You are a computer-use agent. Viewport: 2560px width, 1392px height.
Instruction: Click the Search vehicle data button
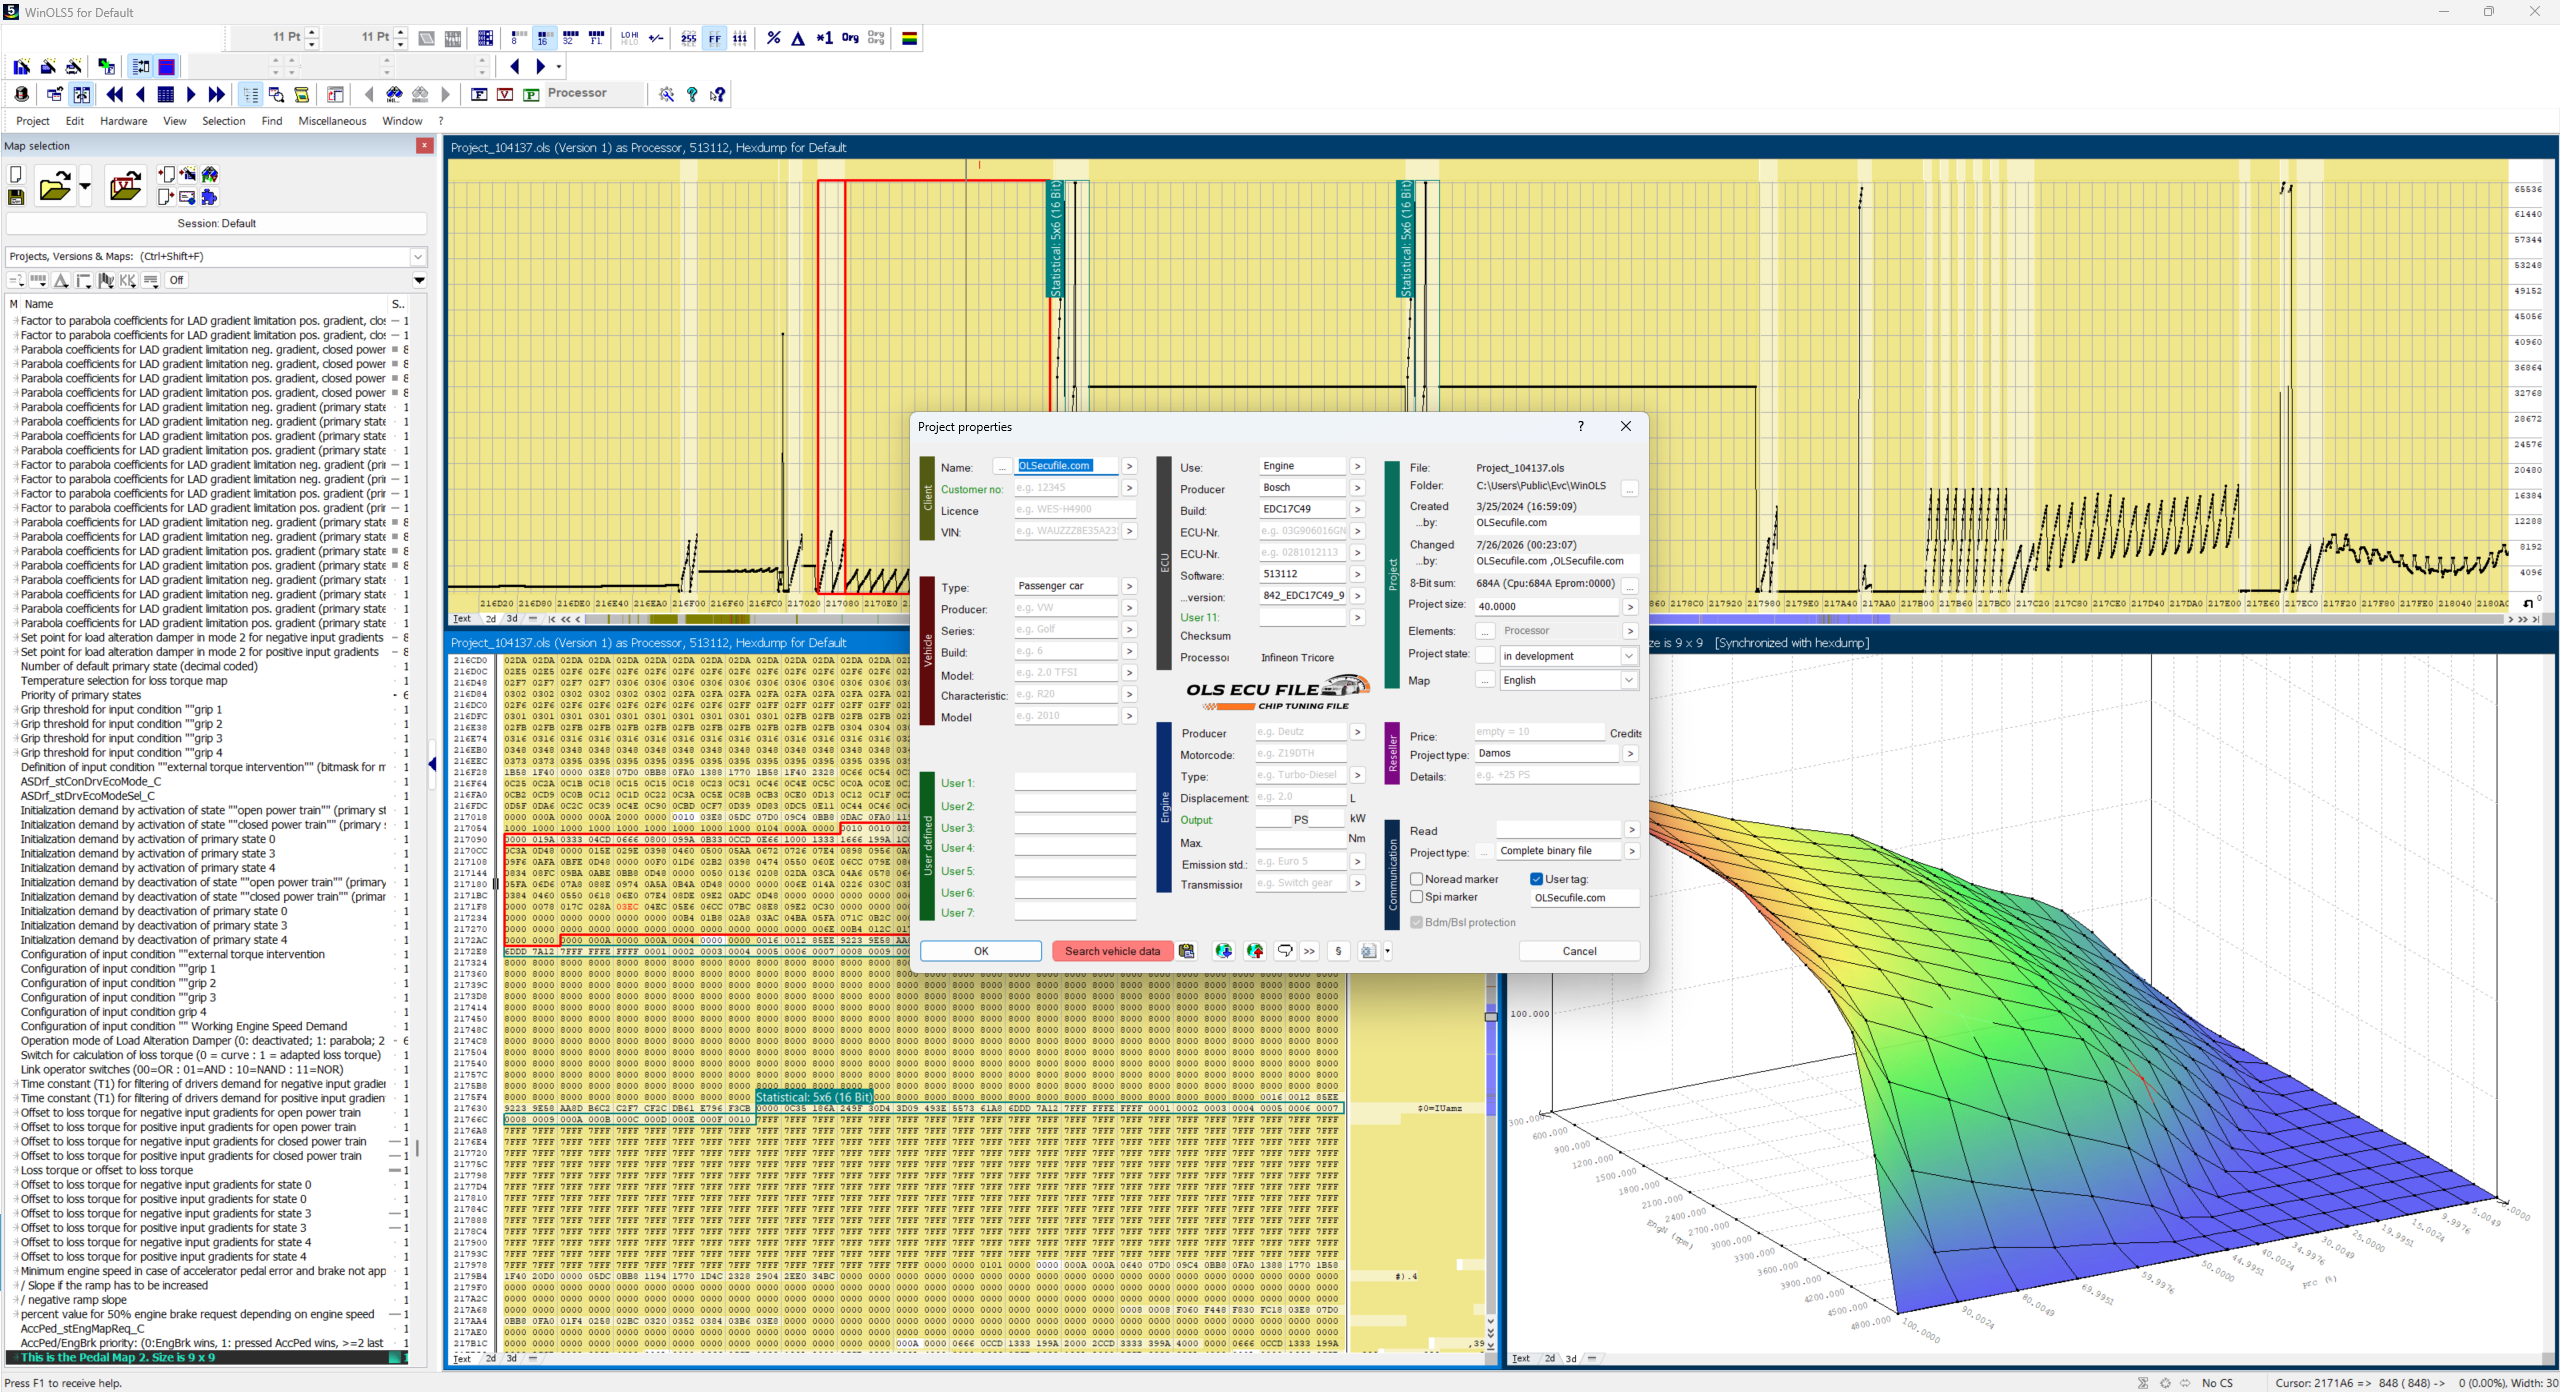1112,951
